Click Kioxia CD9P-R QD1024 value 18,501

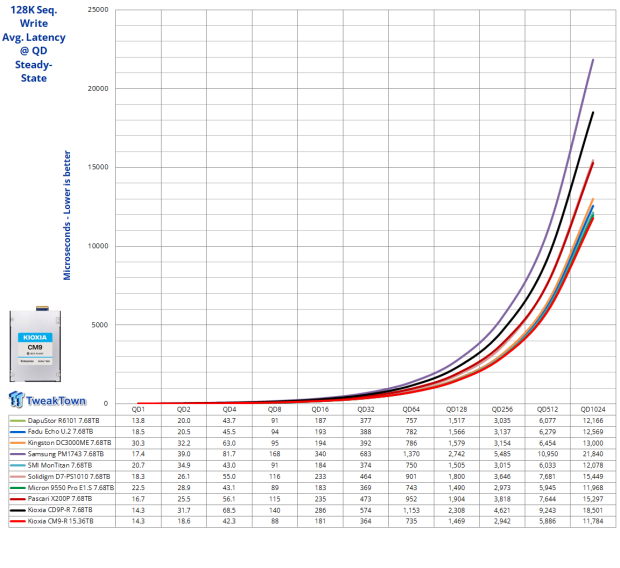click(x=593, y=510)
